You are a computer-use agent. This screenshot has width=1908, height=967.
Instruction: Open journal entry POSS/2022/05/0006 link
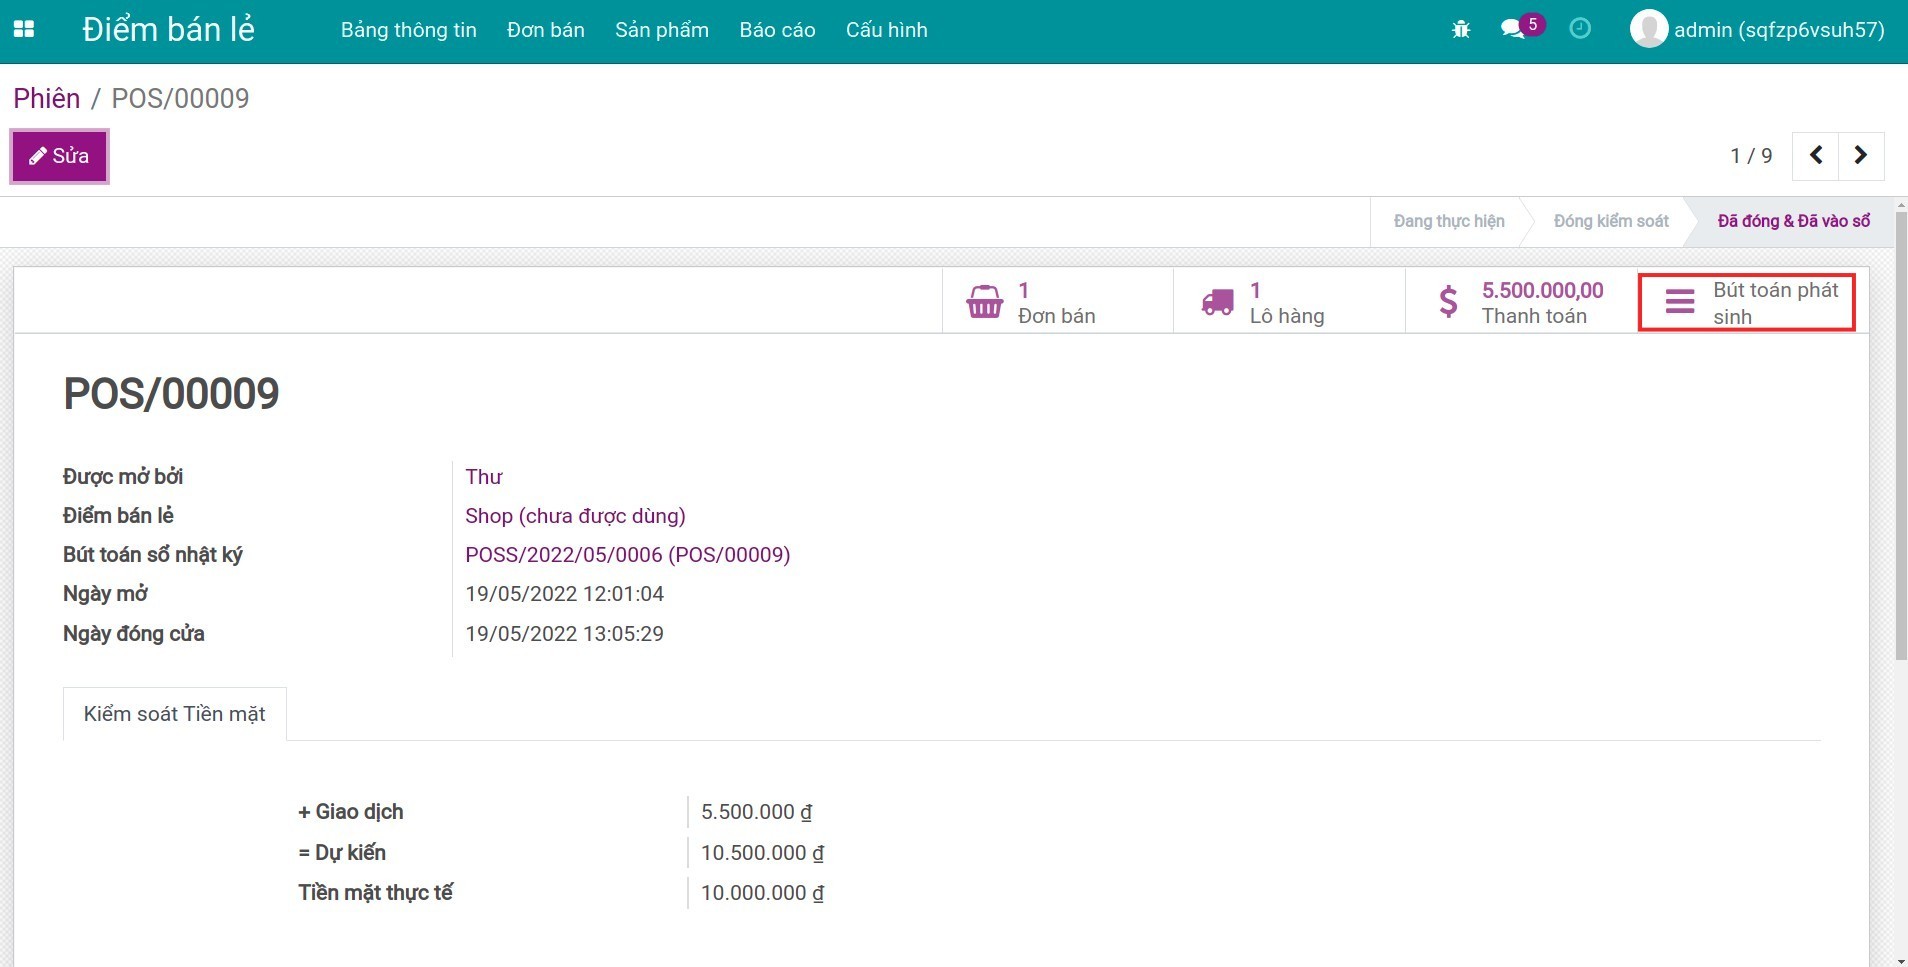(627, 555)
